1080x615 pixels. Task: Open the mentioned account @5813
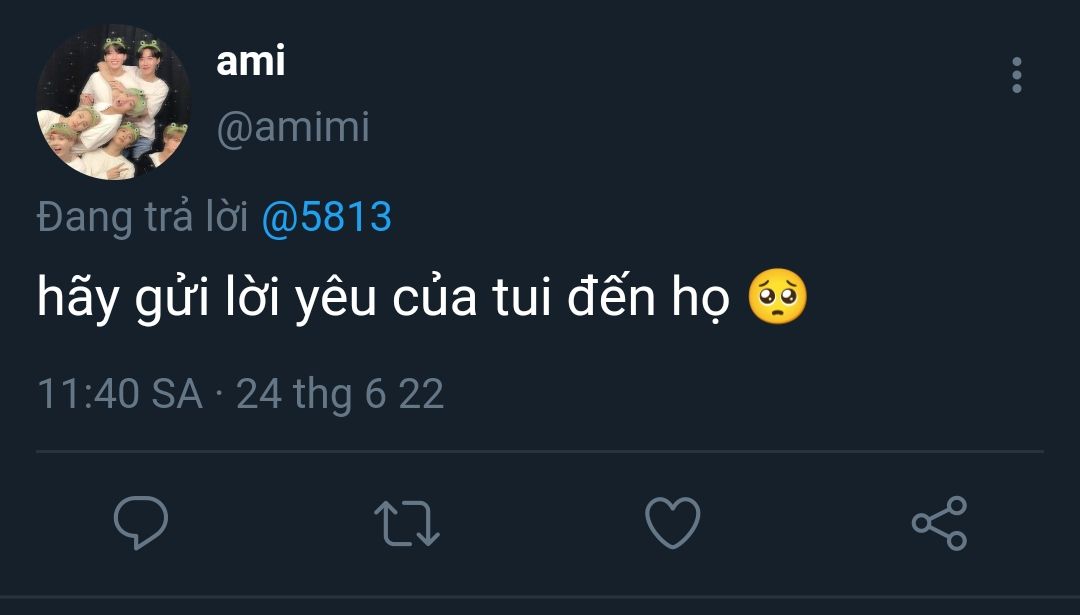click(326, 217)
